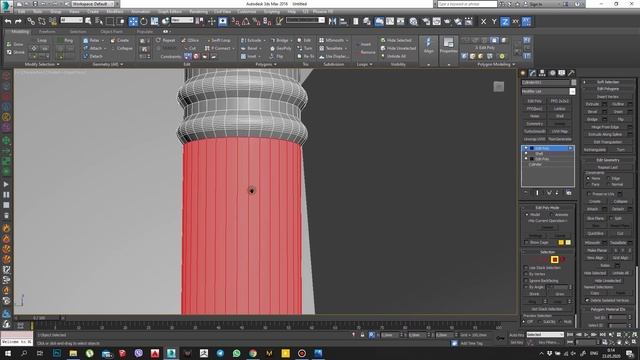Click the object color swatch beside name field
The height and width of the screenshot is (360, 640).
pos(573,82)
